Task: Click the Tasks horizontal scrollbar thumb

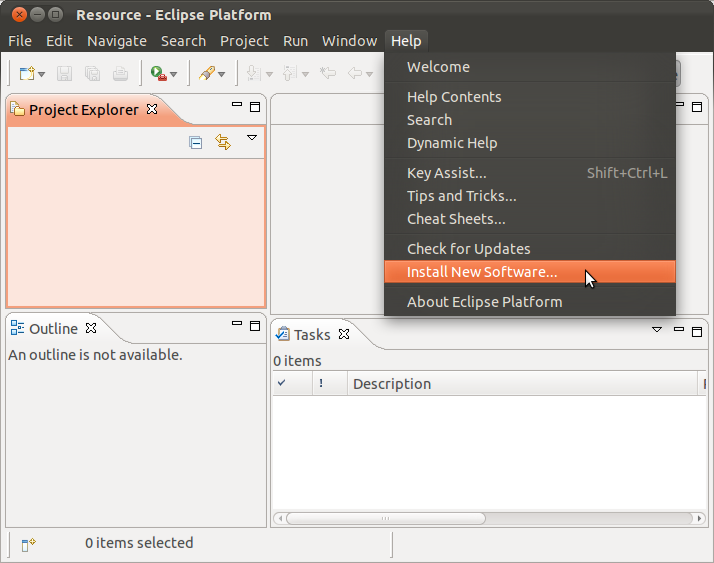Action: click(386, 518)
